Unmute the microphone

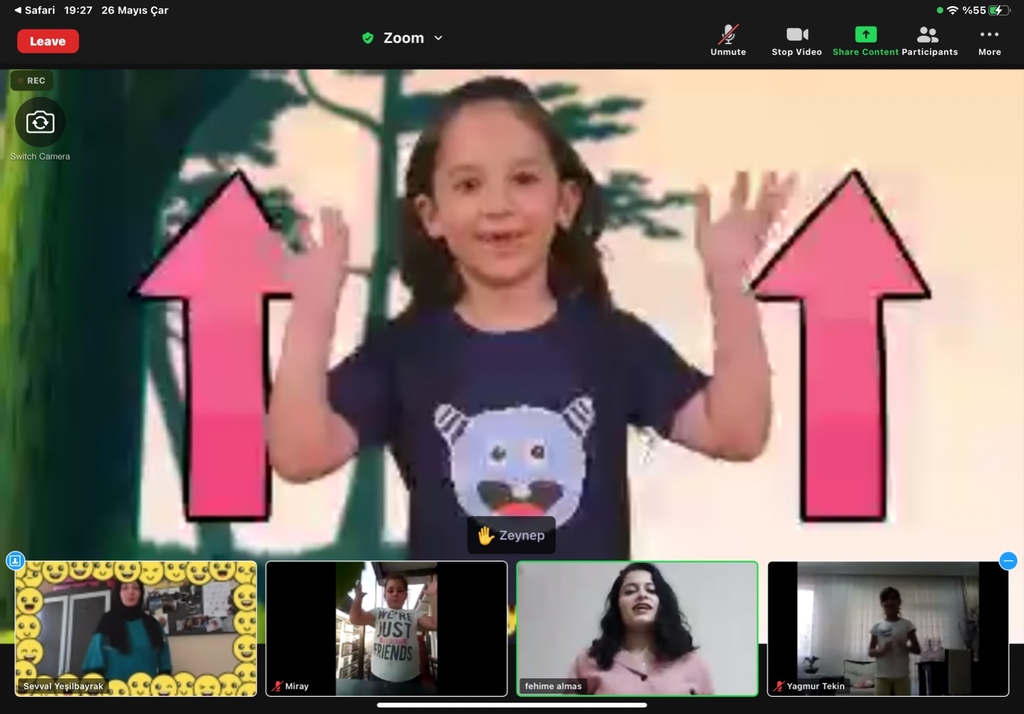pos(728,40)
